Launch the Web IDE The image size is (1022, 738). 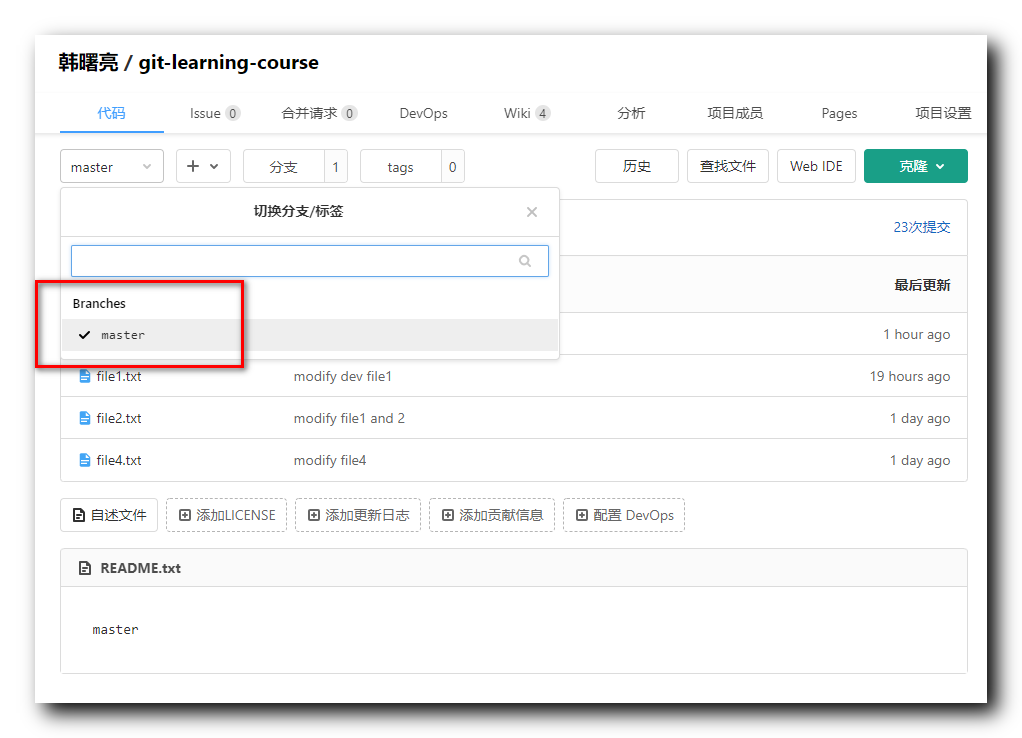(816, 166)
